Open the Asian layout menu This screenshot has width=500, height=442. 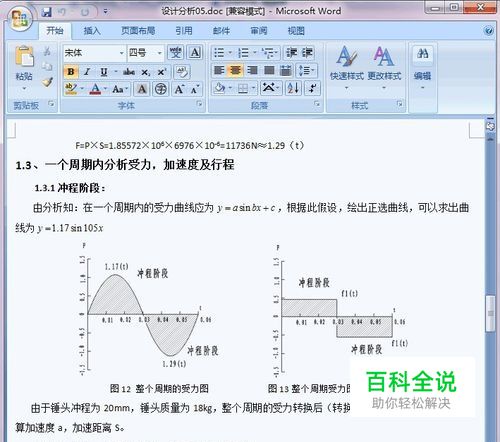point(271,88)
